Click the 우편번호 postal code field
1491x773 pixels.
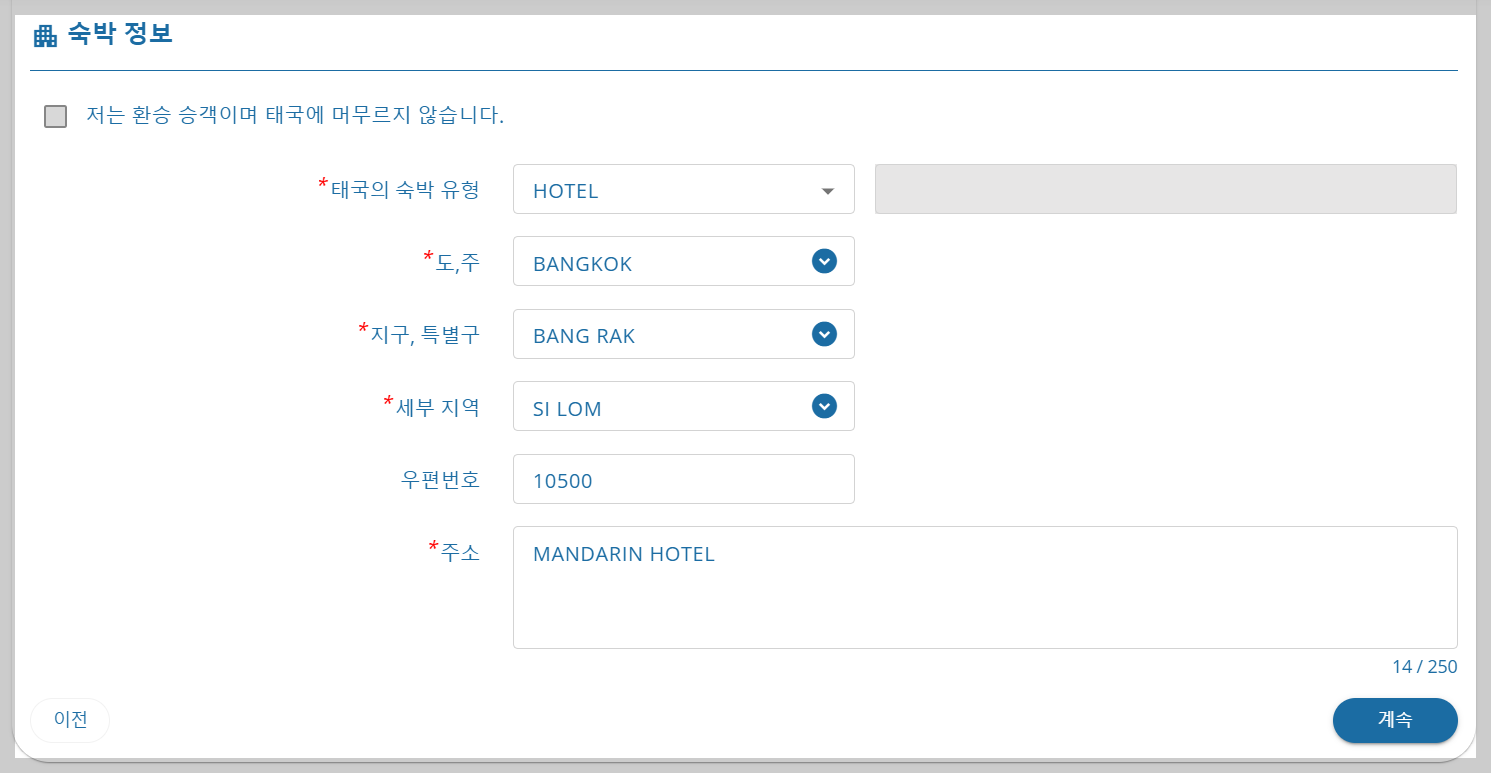[x=683, y=478]
